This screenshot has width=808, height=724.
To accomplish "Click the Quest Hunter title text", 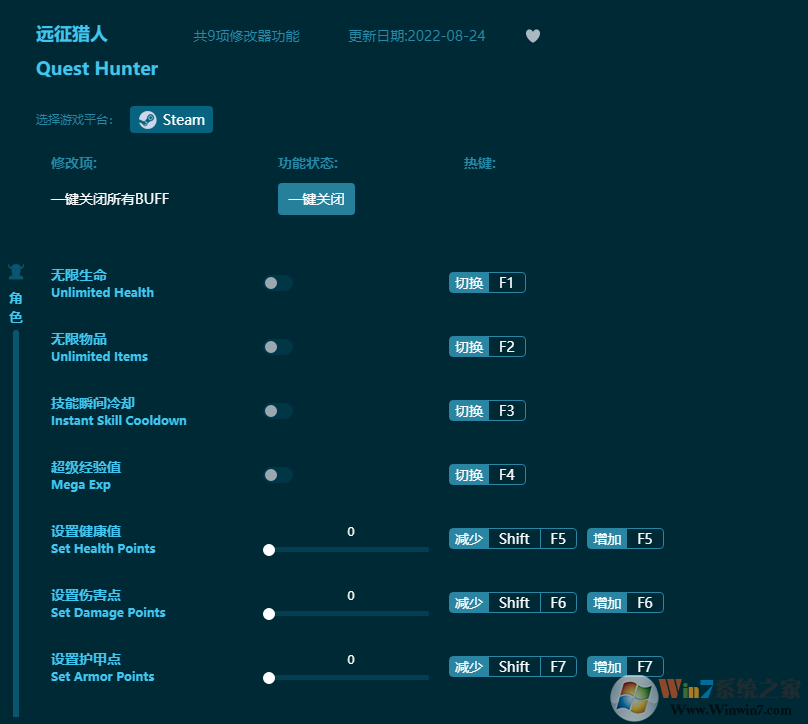I will coord(97,69).
